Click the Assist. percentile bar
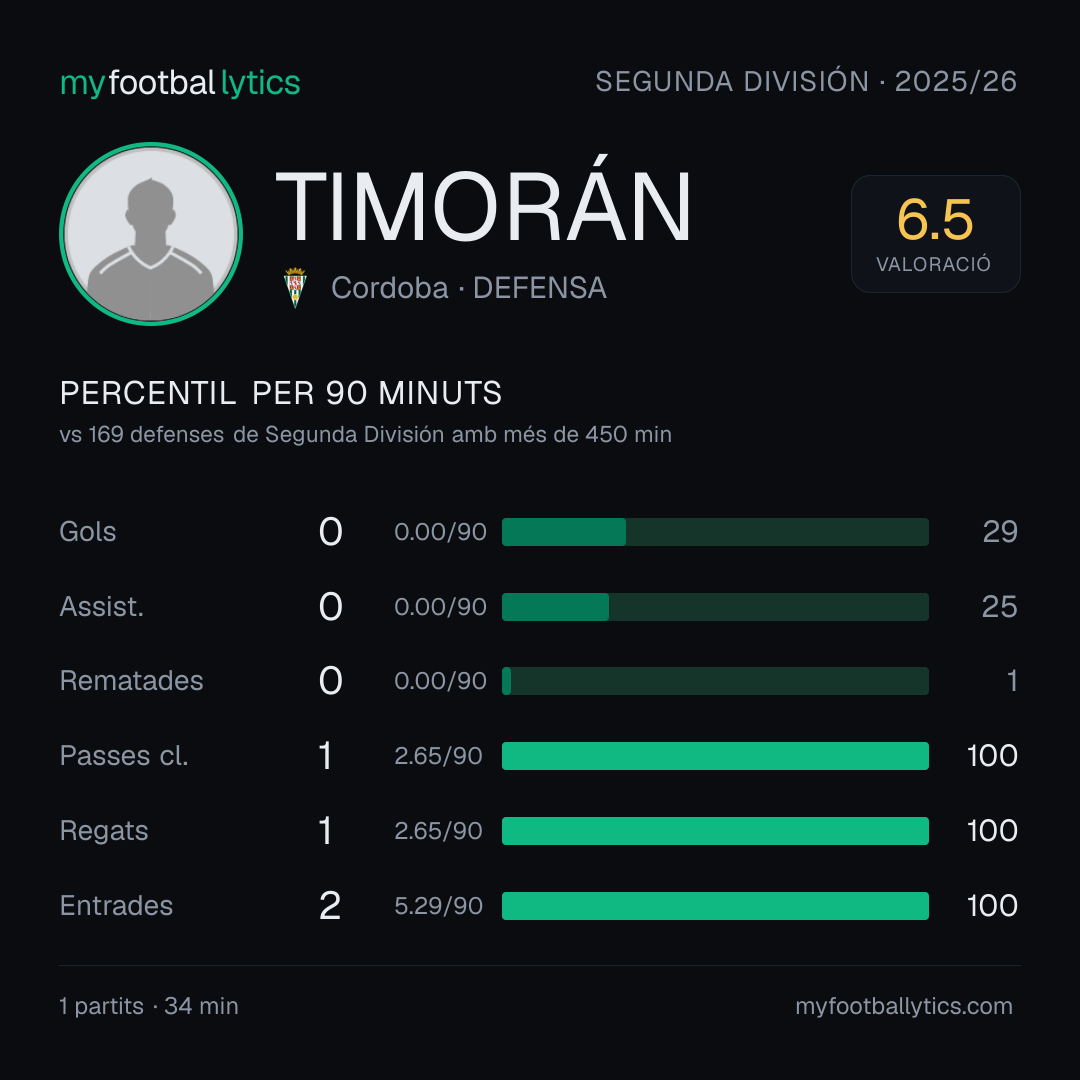The height and width of the screenshot is (1080, 1080). [x=715, y=607]
